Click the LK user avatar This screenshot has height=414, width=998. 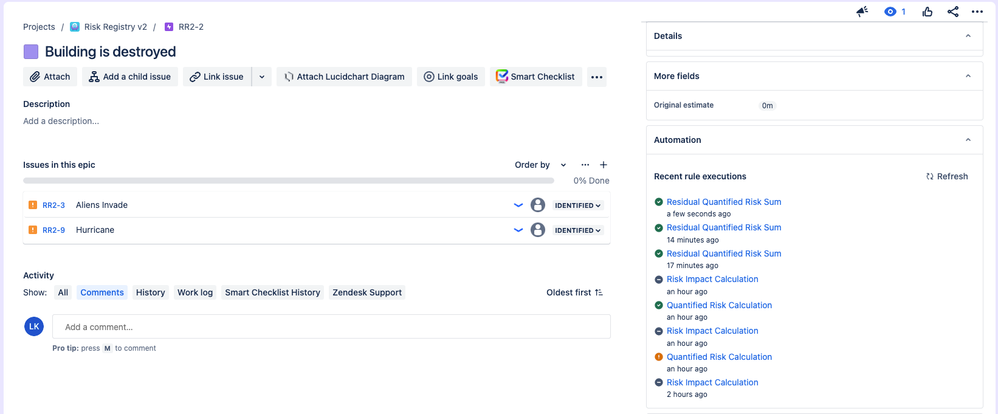click(x=34, y=326)
